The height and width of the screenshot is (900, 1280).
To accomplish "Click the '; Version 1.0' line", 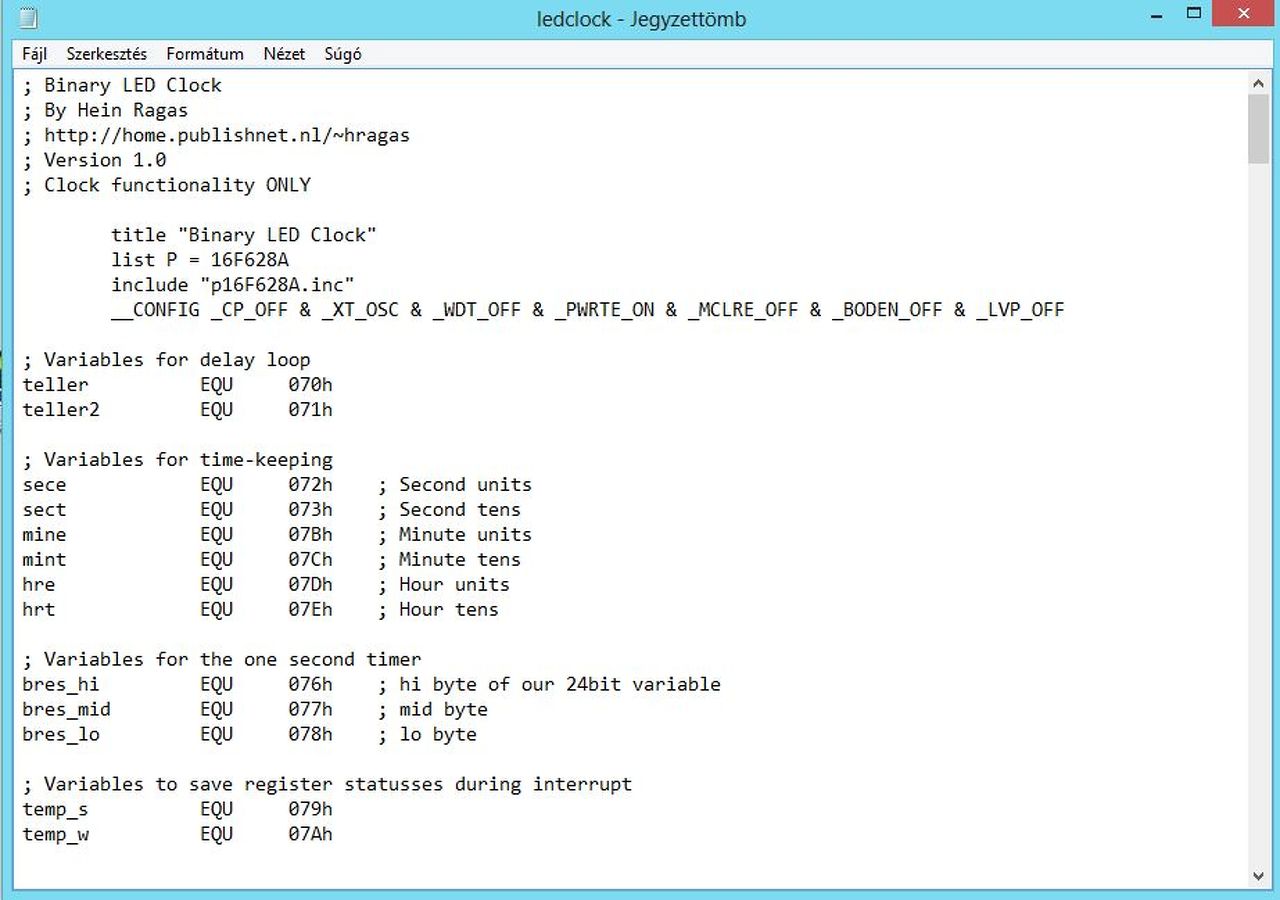I will click(x=94, y=160).
